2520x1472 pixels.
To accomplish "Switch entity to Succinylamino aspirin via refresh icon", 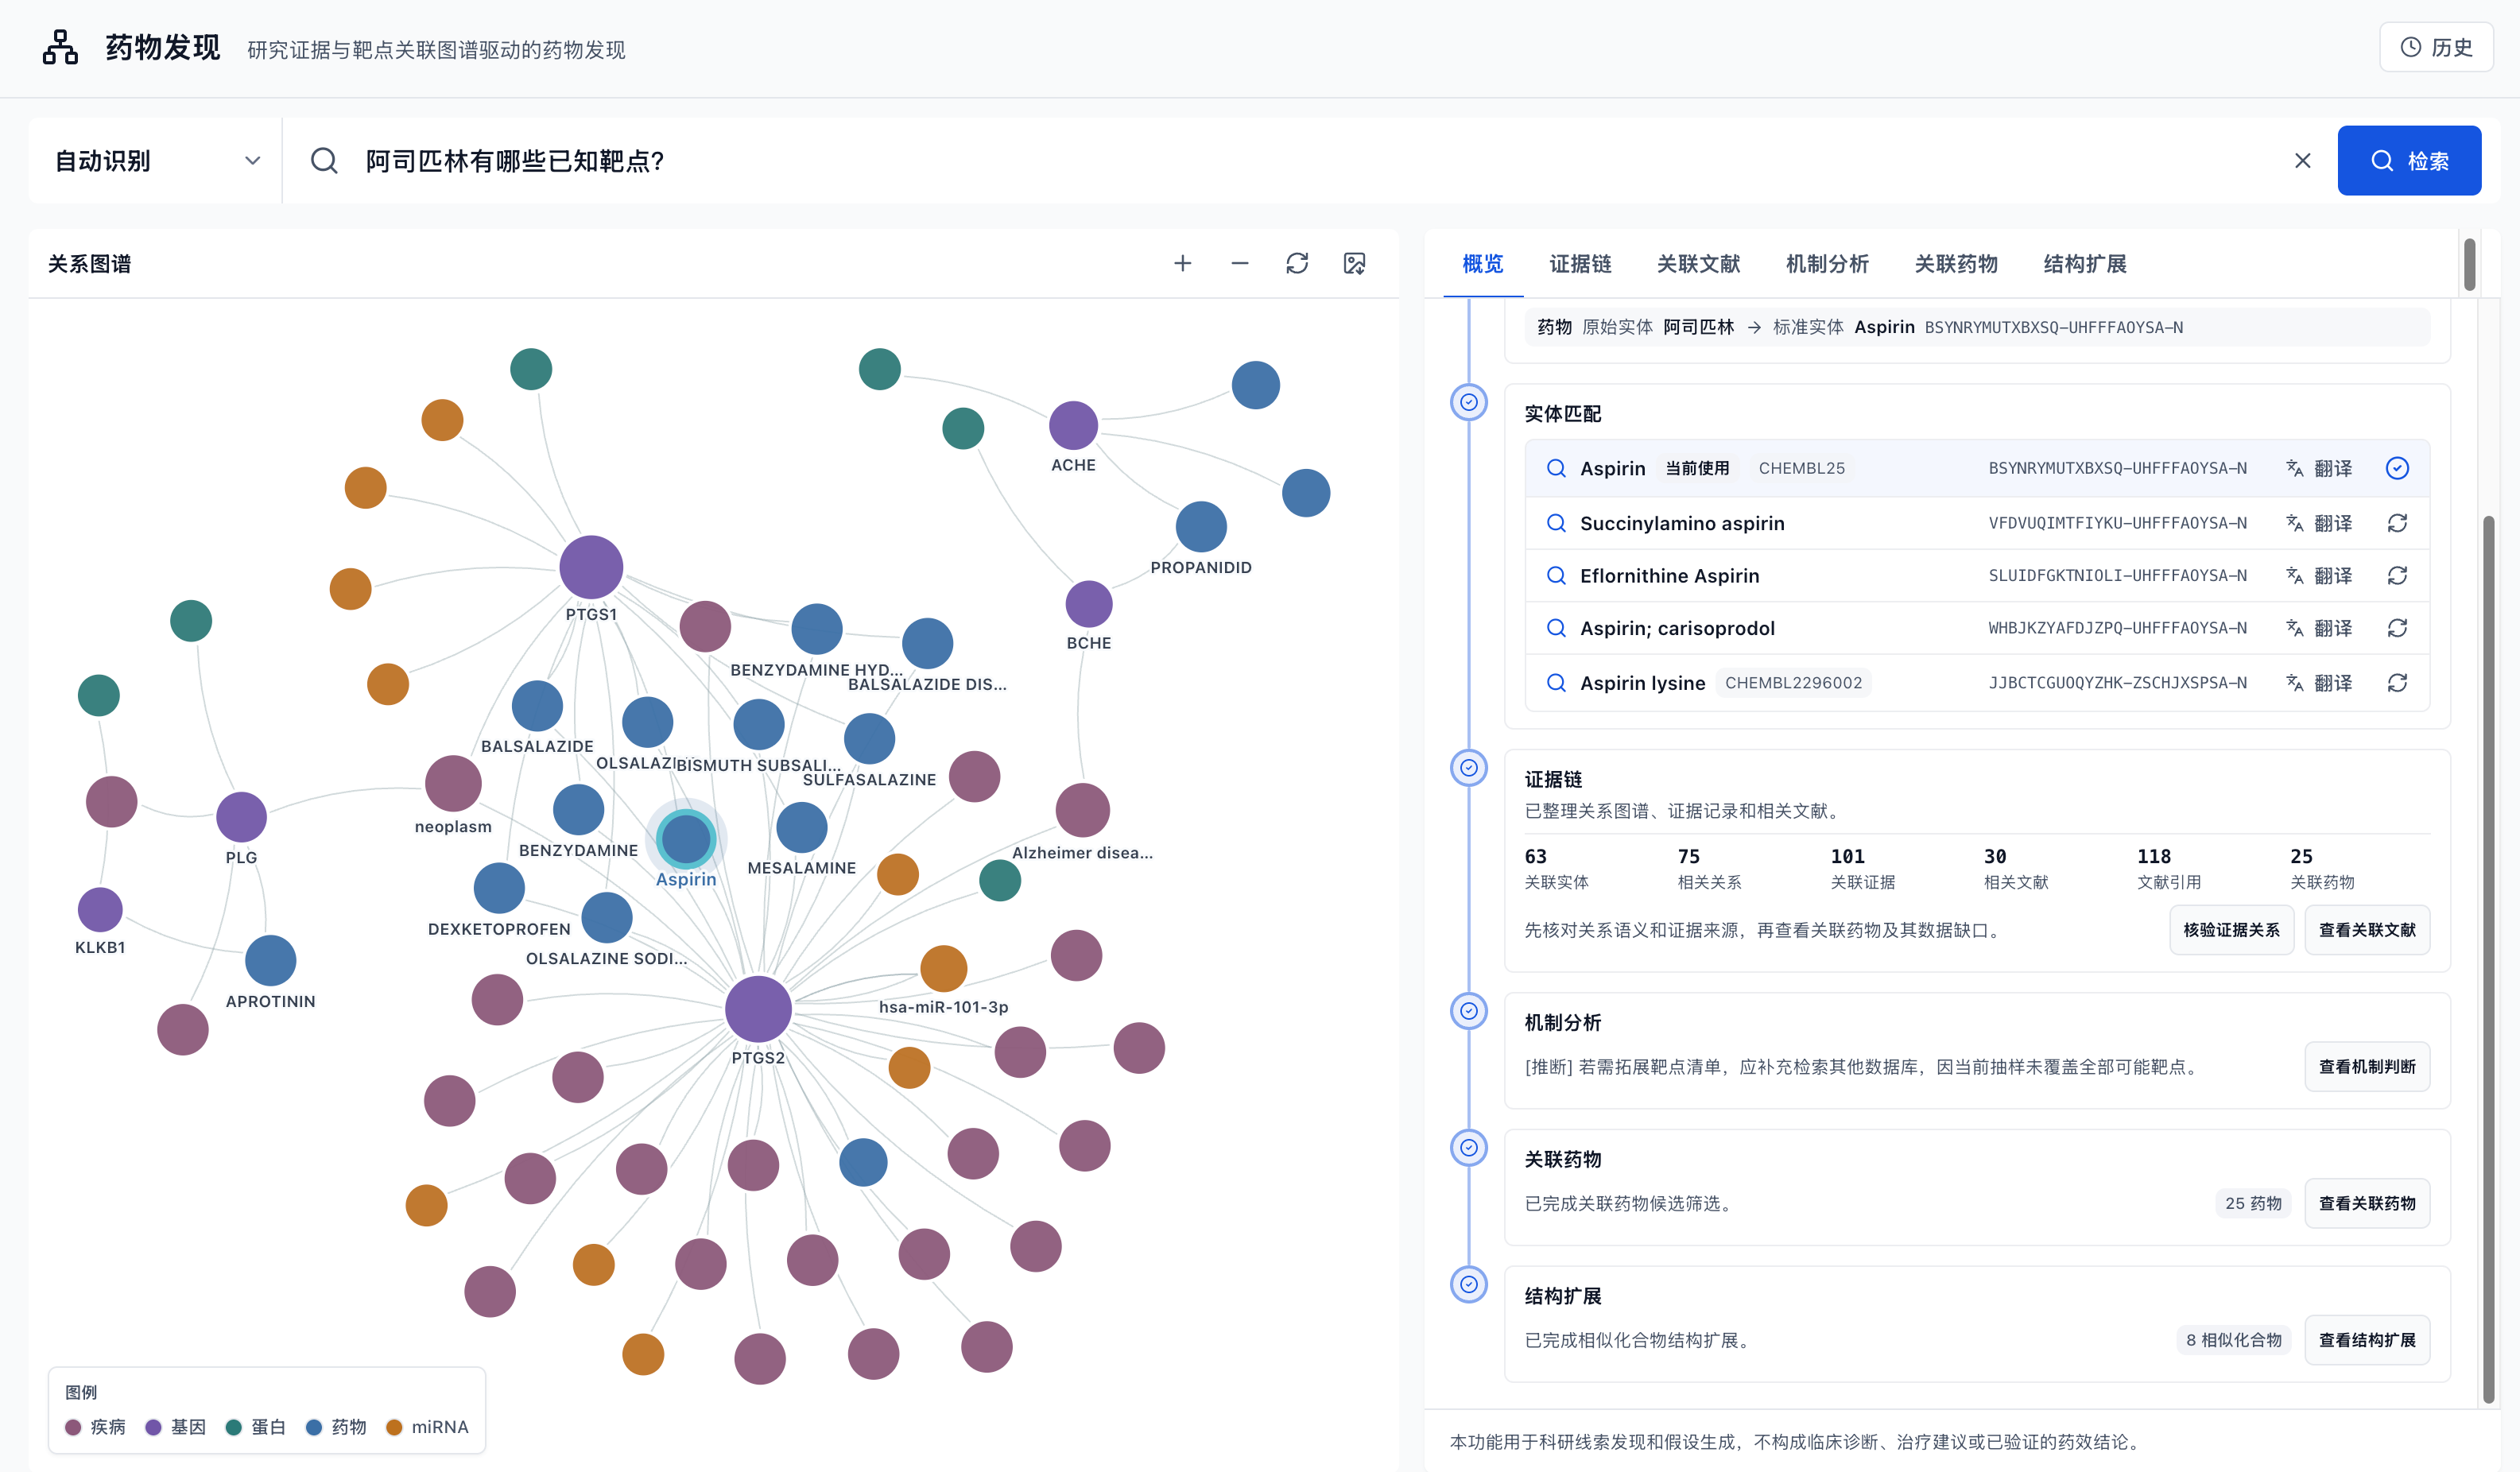I will 2397,523.
